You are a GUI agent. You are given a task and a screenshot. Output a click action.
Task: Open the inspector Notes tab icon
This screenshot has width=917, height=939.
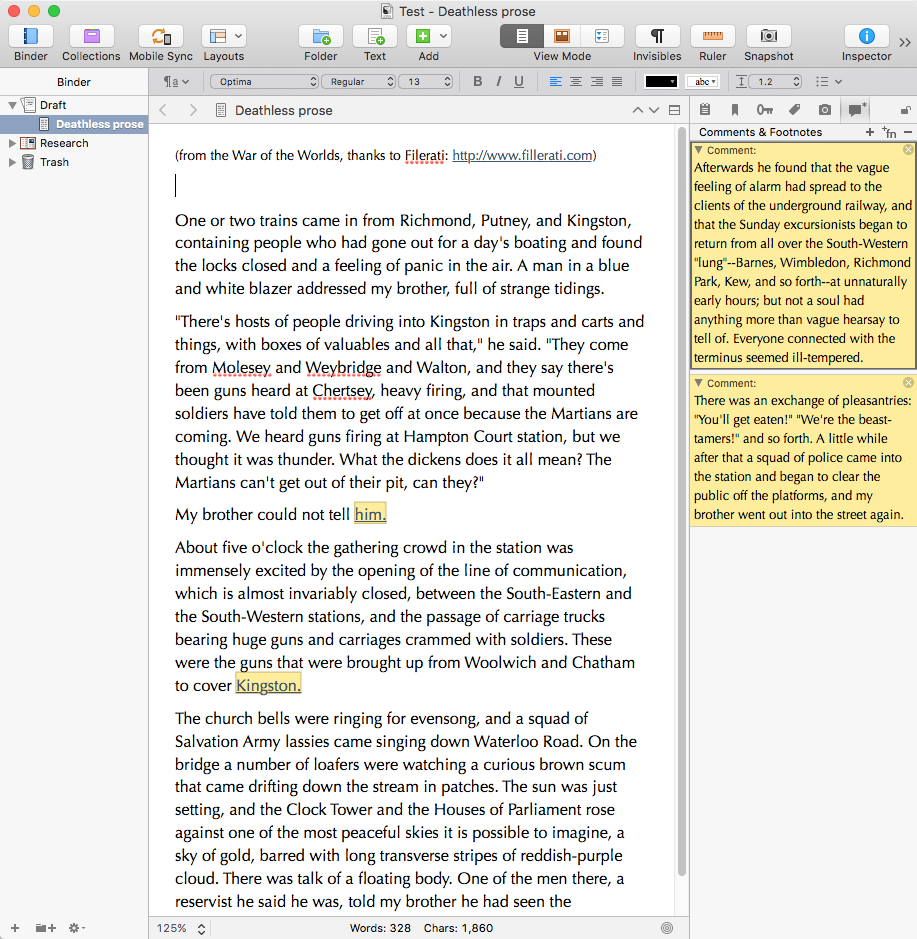tap(705, 110)
